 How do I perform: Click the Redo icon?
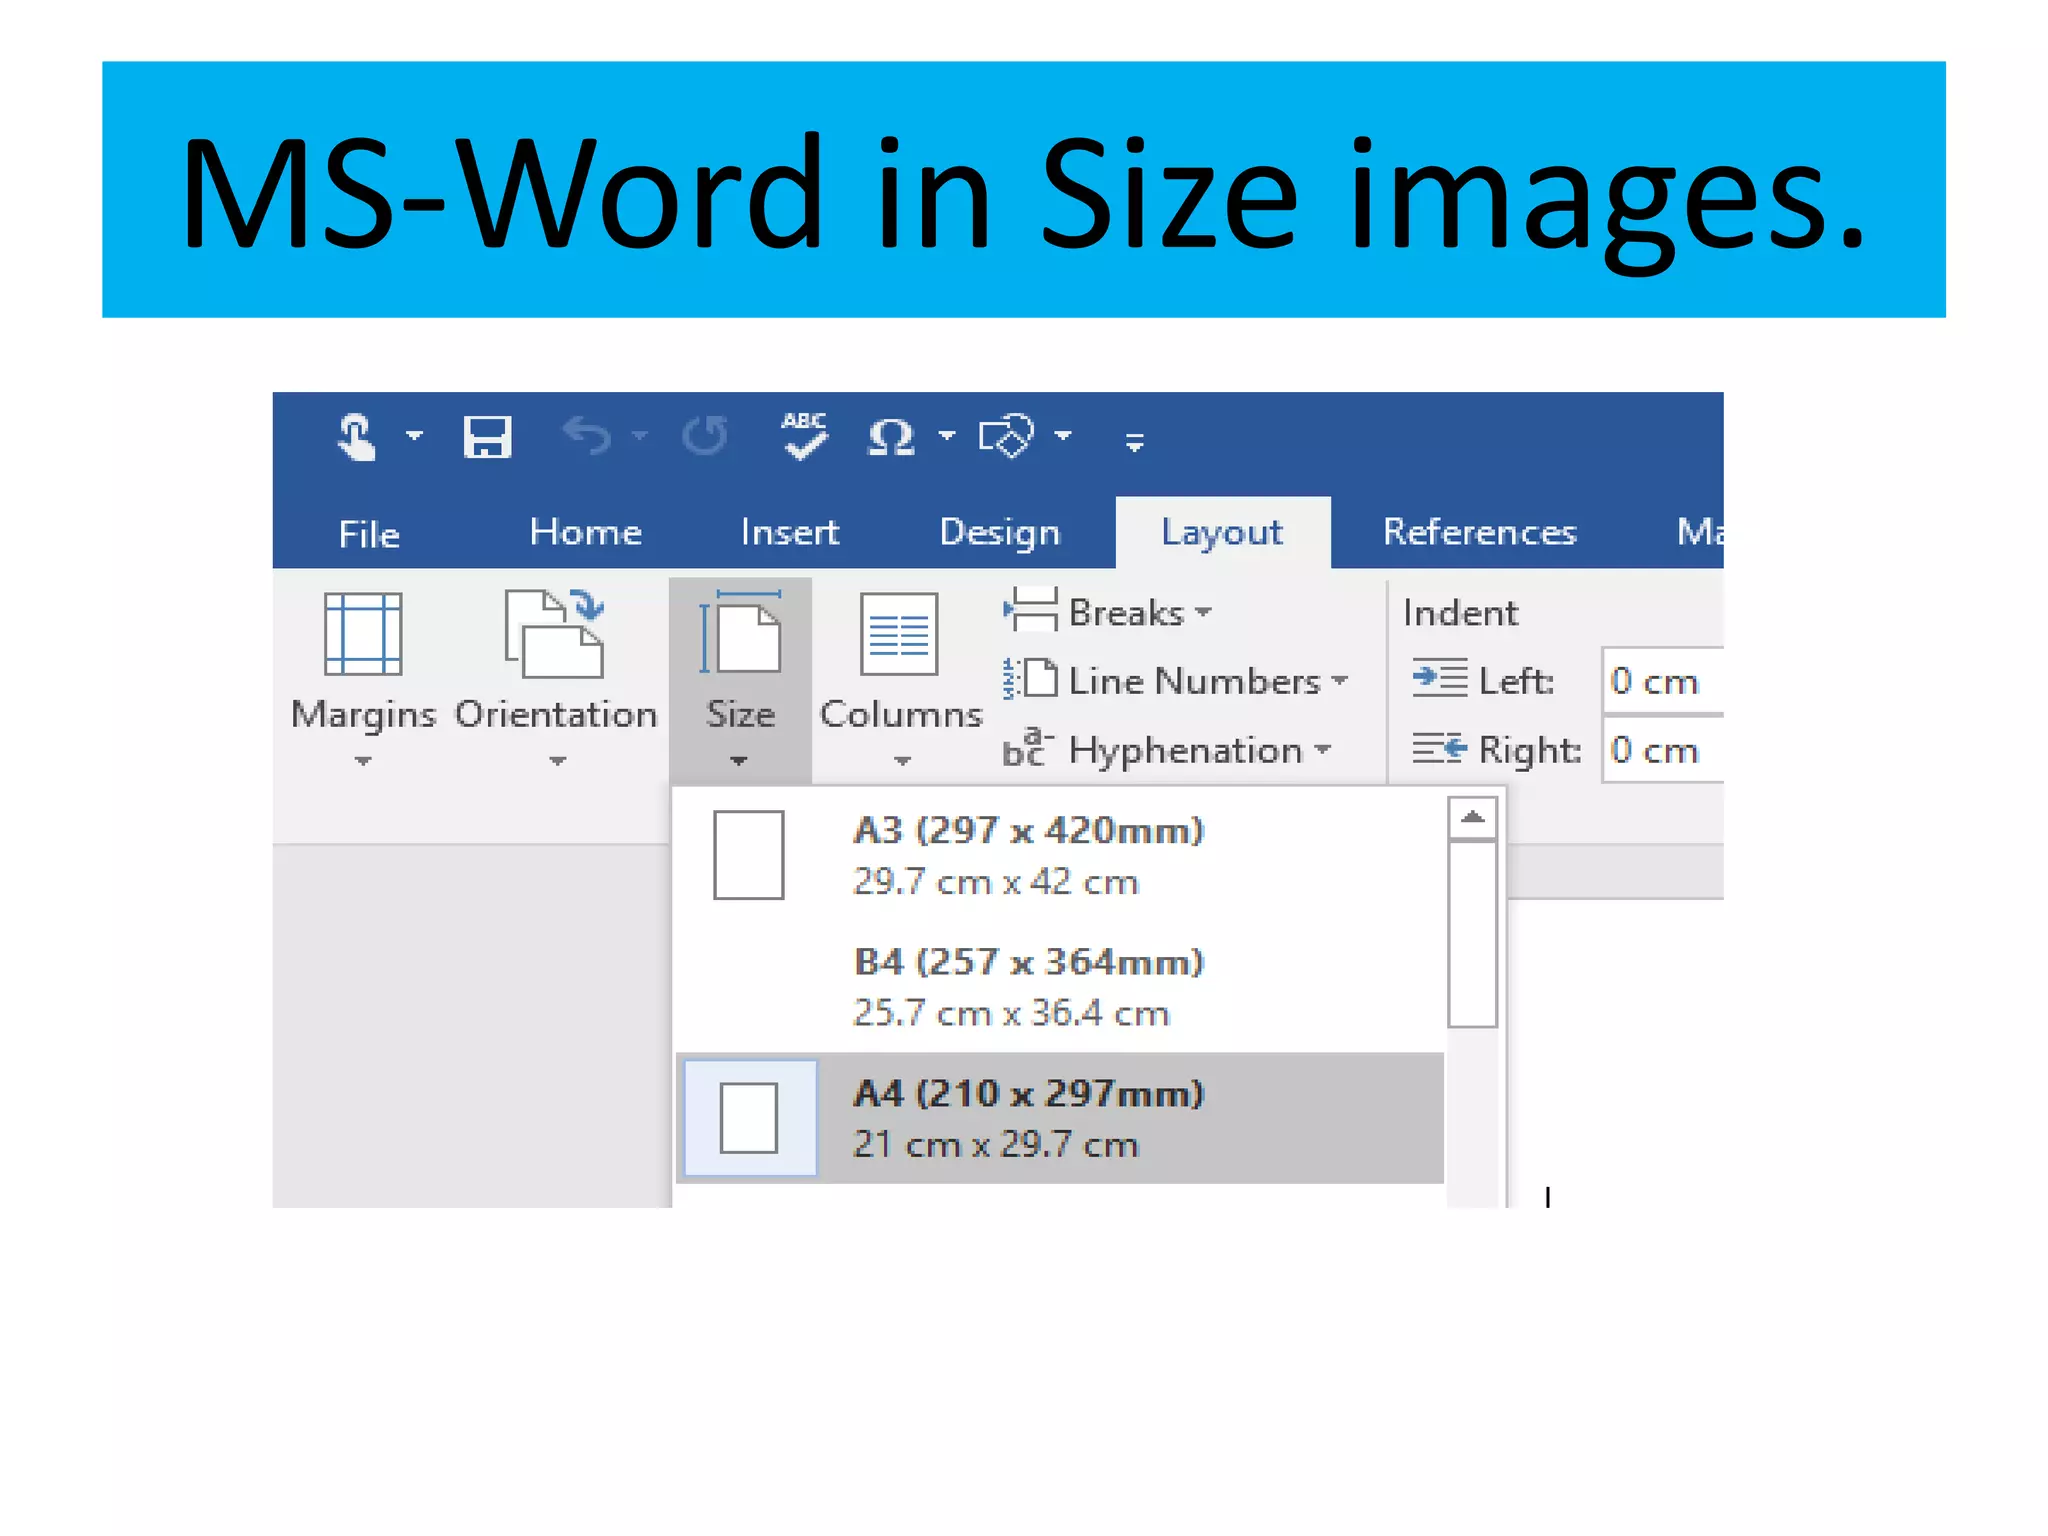(x=705, y=436)
